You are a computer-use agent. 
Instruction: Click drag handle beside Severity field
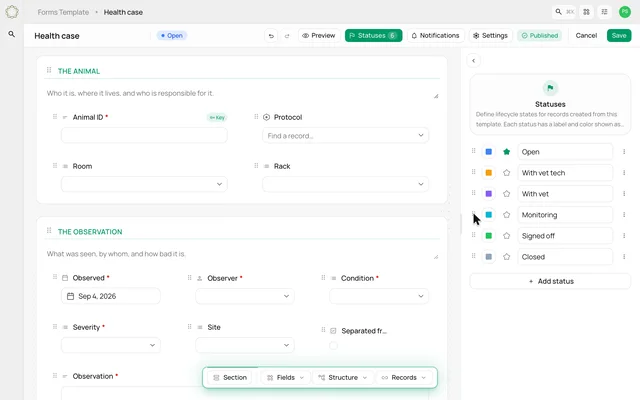pyautogui.click(x=55, y=327)
